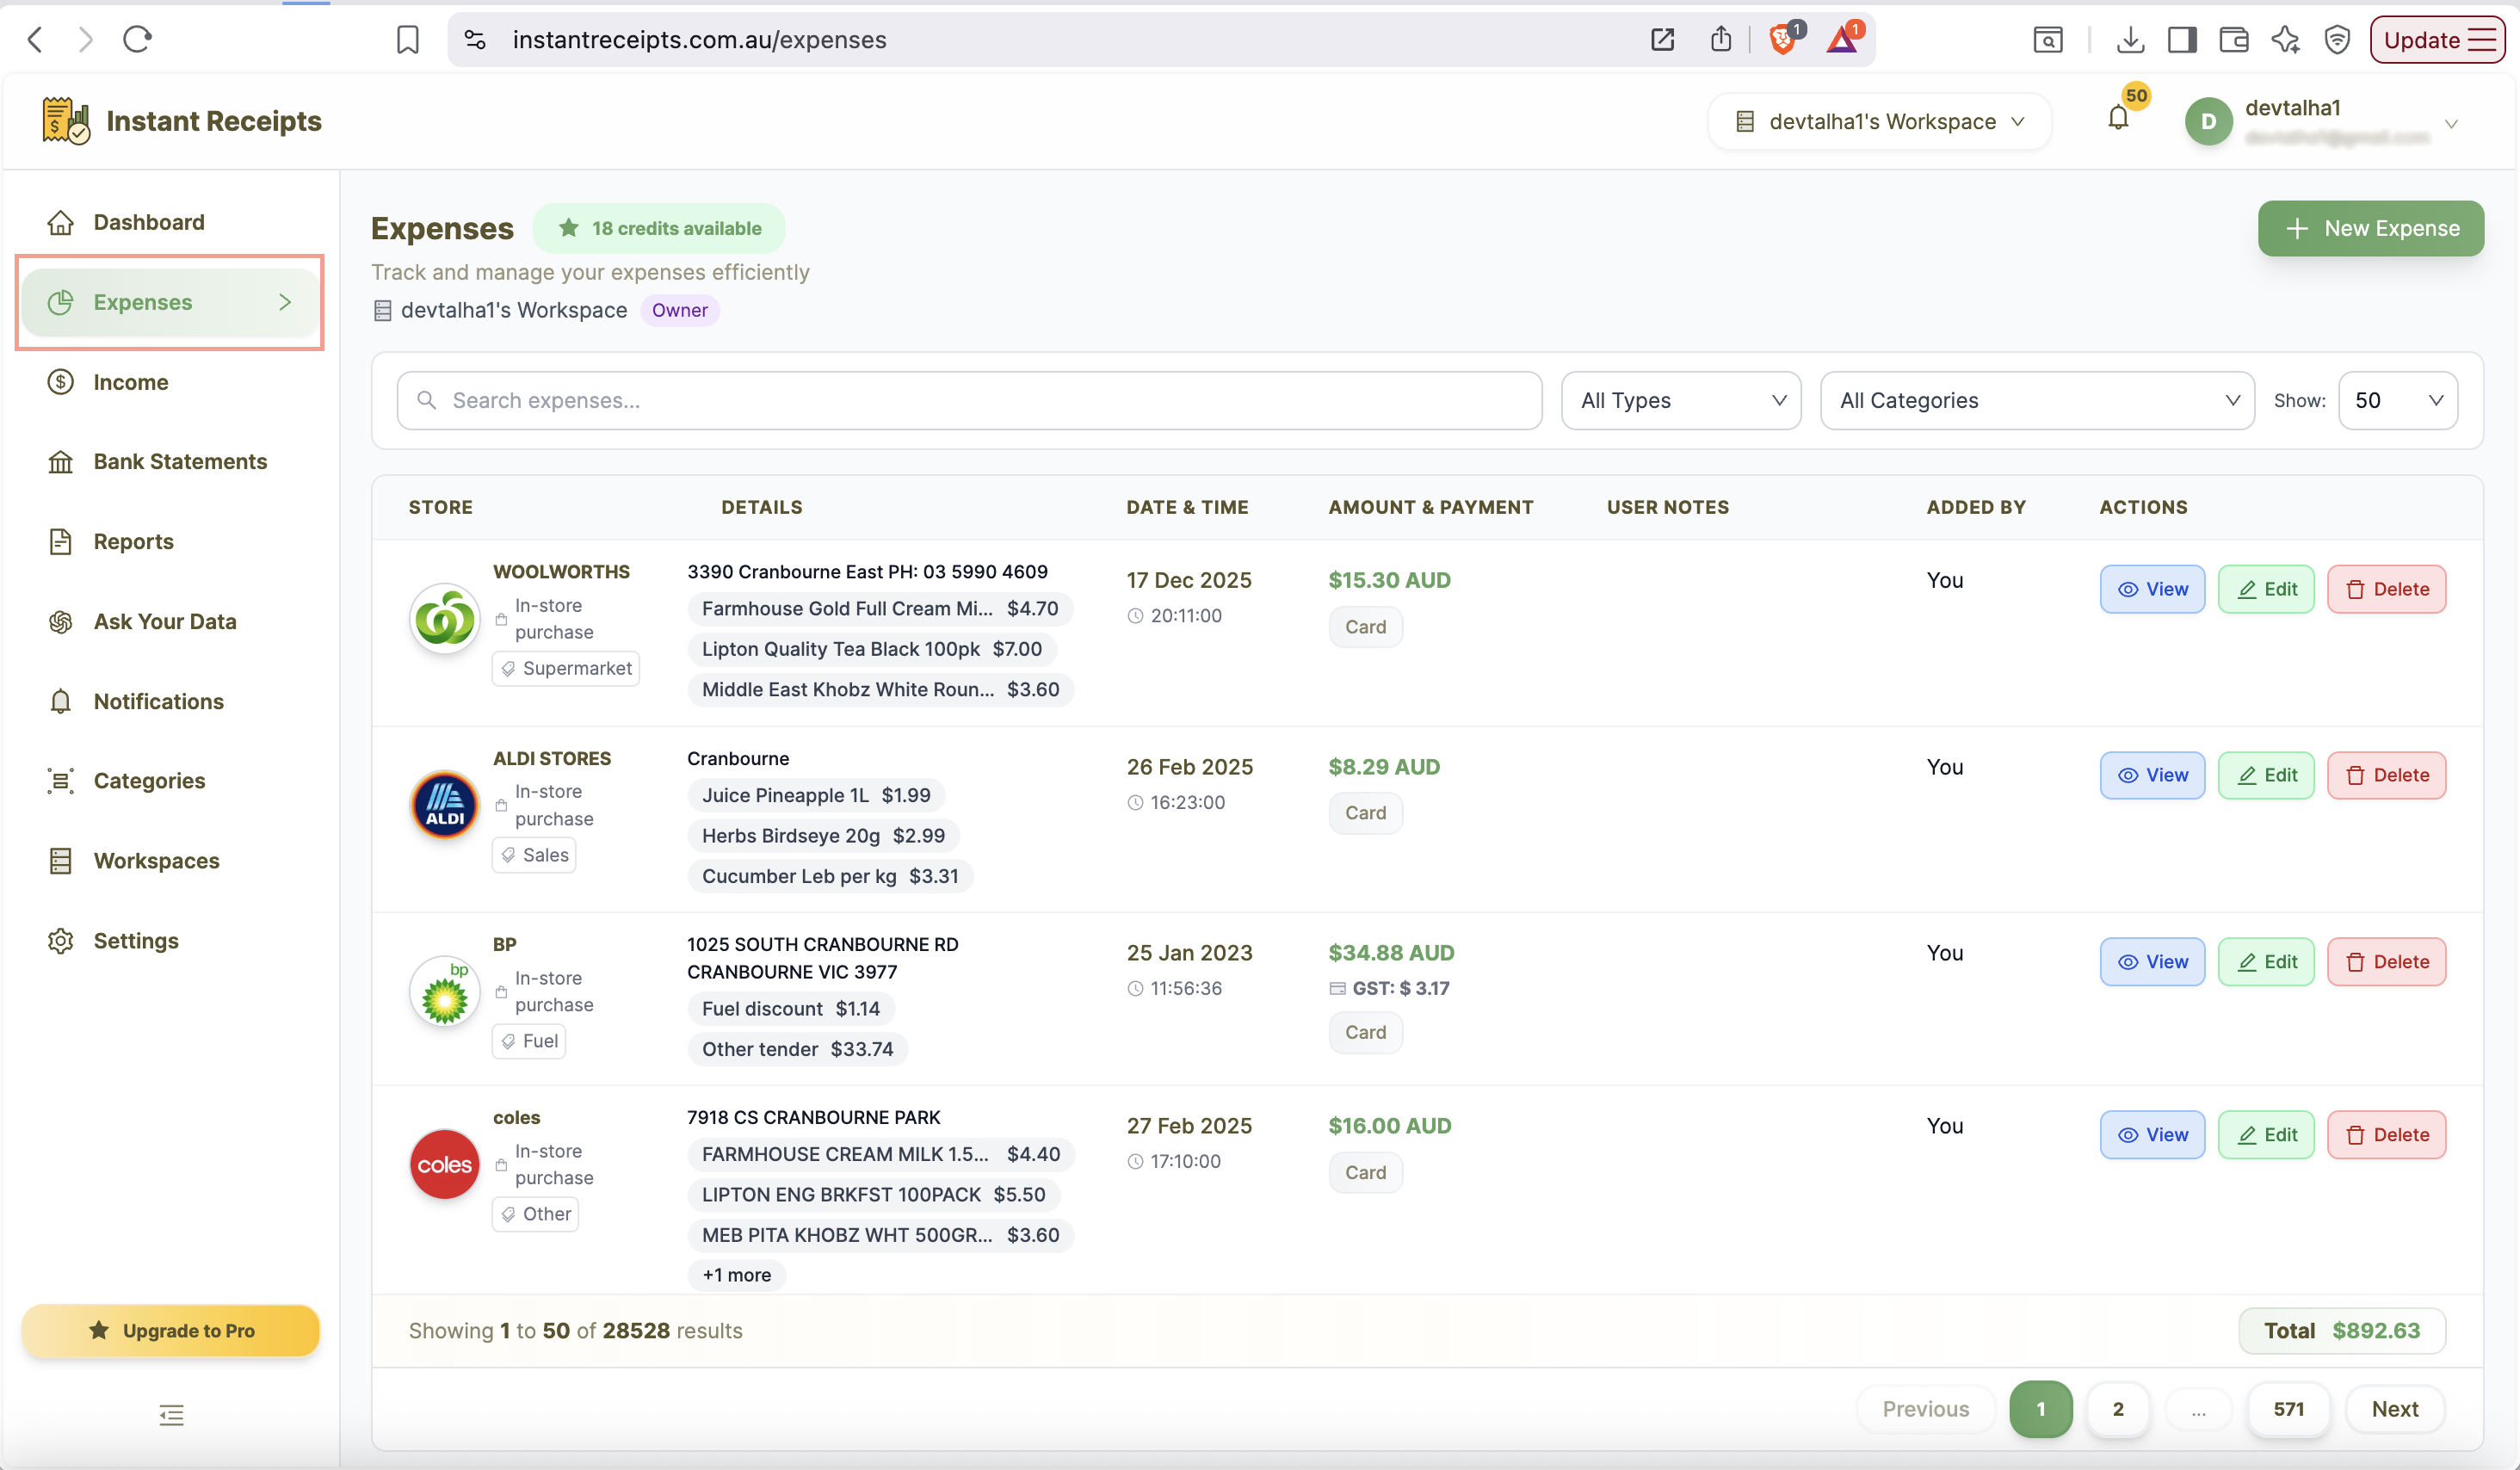The image size is (2520, 1470).
Task: Open the notifications bell in the header
Action: pos(2118,118)
